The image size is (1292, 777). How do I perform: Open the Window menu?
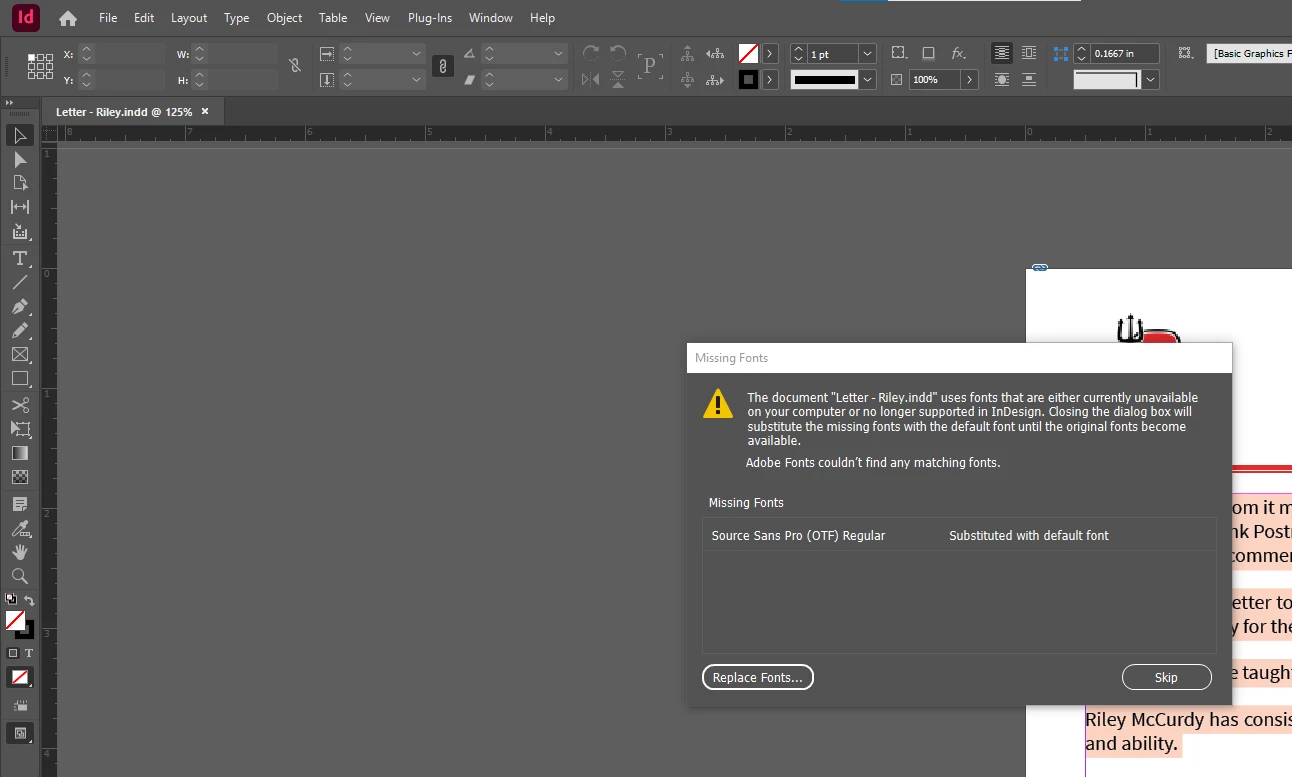(491, 18)
